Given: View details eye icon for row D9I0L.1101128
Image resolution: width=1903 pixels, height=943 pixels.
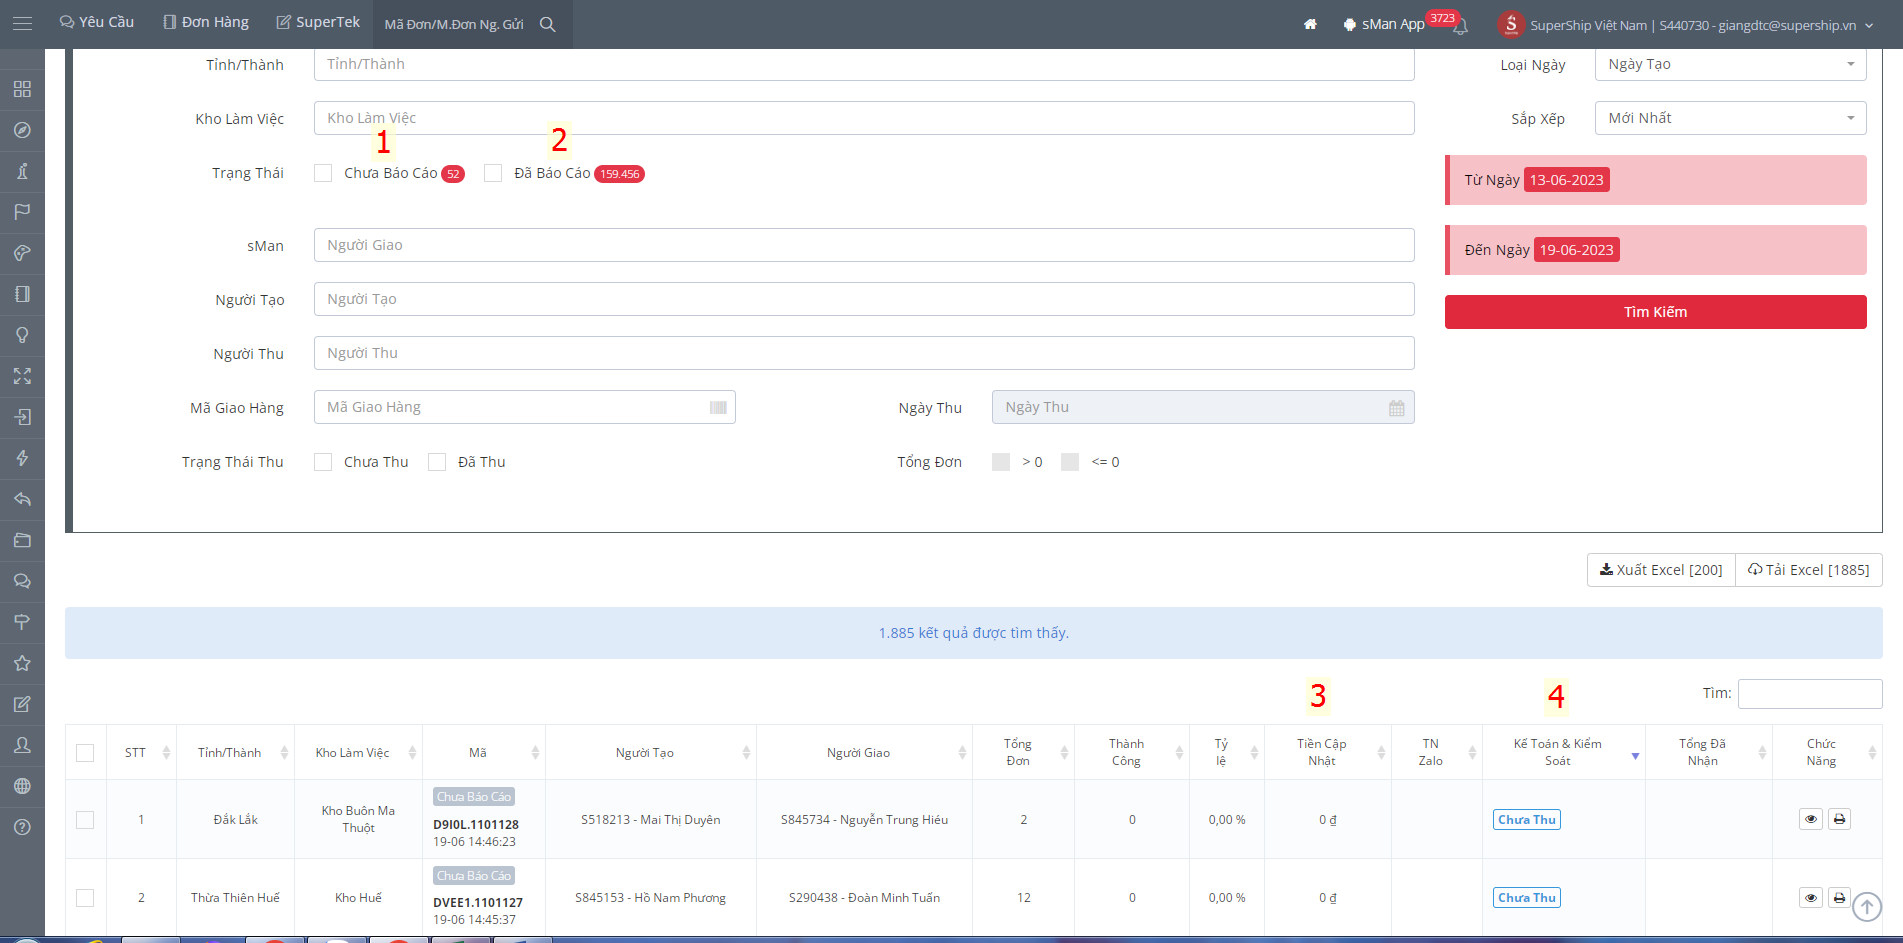Looking at the screenshot, I should pos(1811,819).
